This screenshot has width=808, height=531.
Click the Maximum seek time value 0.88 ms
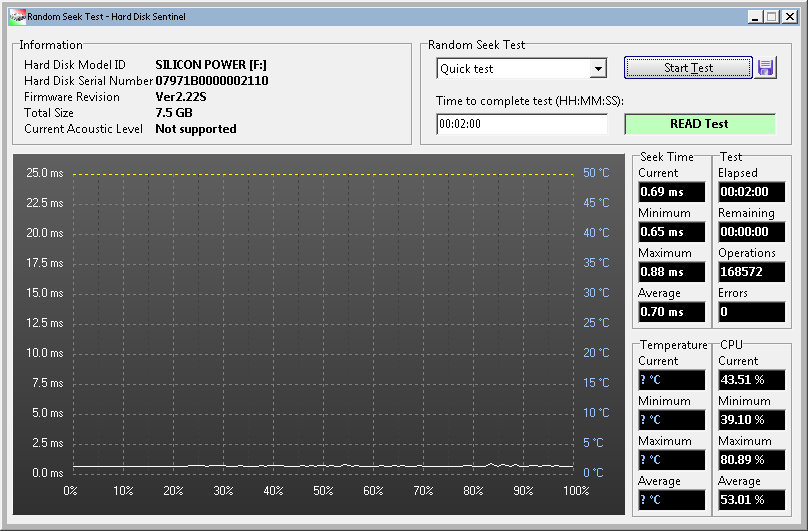coord(671,272)
